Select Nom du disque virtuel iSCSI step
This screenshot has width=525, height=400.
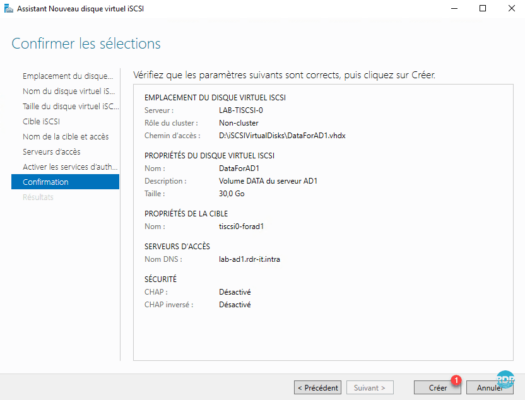[x=69, y=91]
